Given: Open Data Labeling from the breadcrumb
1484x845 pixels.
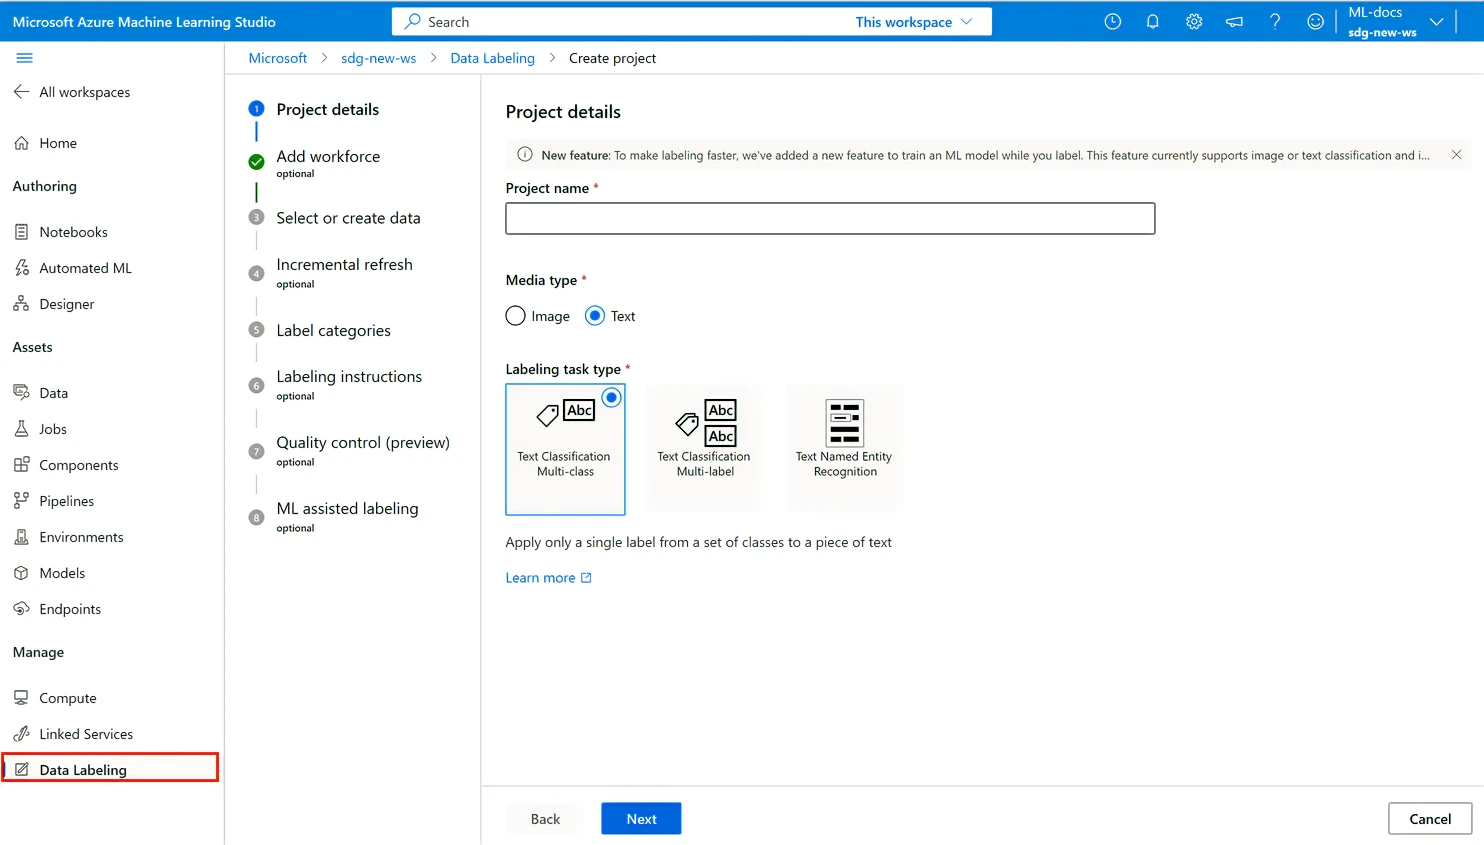Looking at the screenshot, I should 492,58.
